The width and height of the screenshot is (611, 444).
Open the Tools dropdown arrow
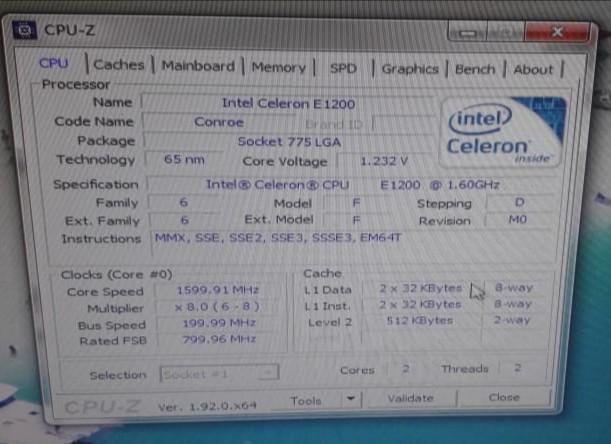pos(351,399)
